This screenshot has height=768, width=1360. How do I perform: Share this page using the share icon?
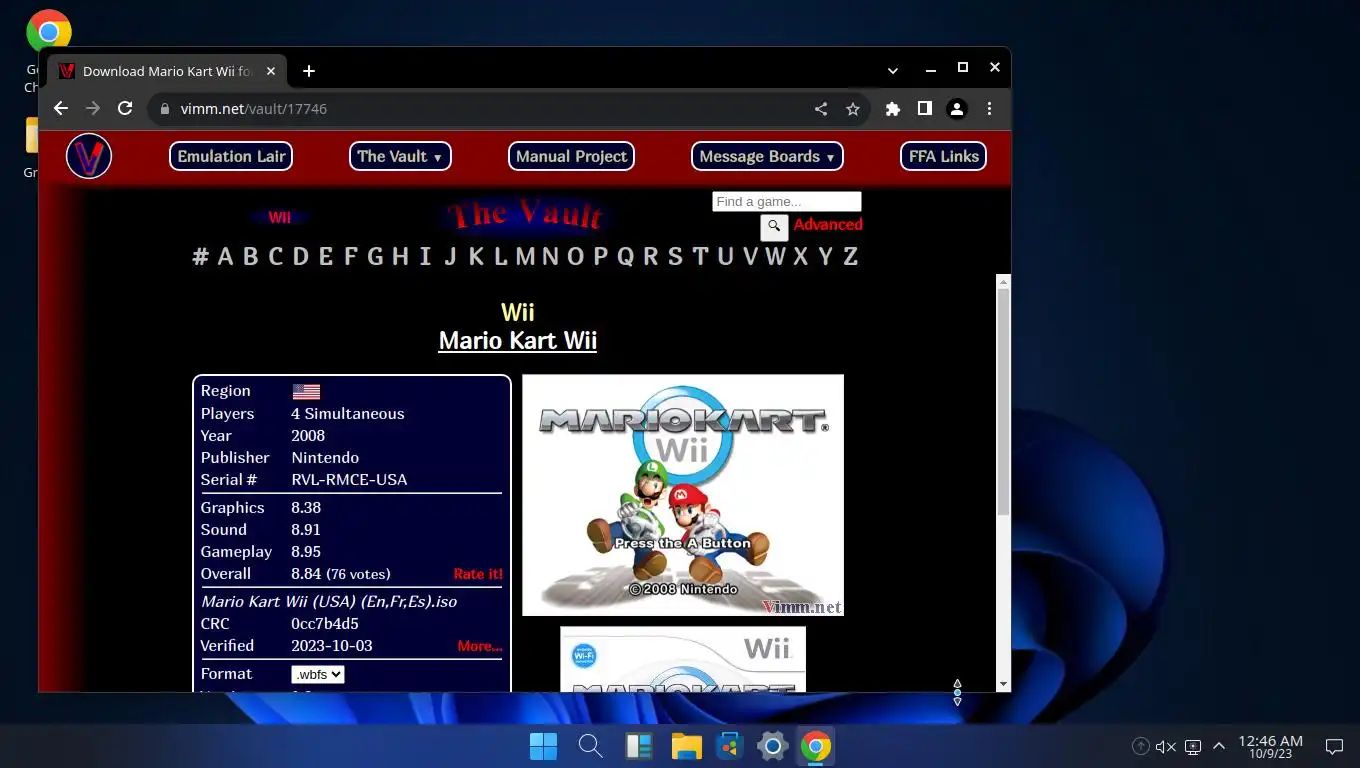(821, 109)
